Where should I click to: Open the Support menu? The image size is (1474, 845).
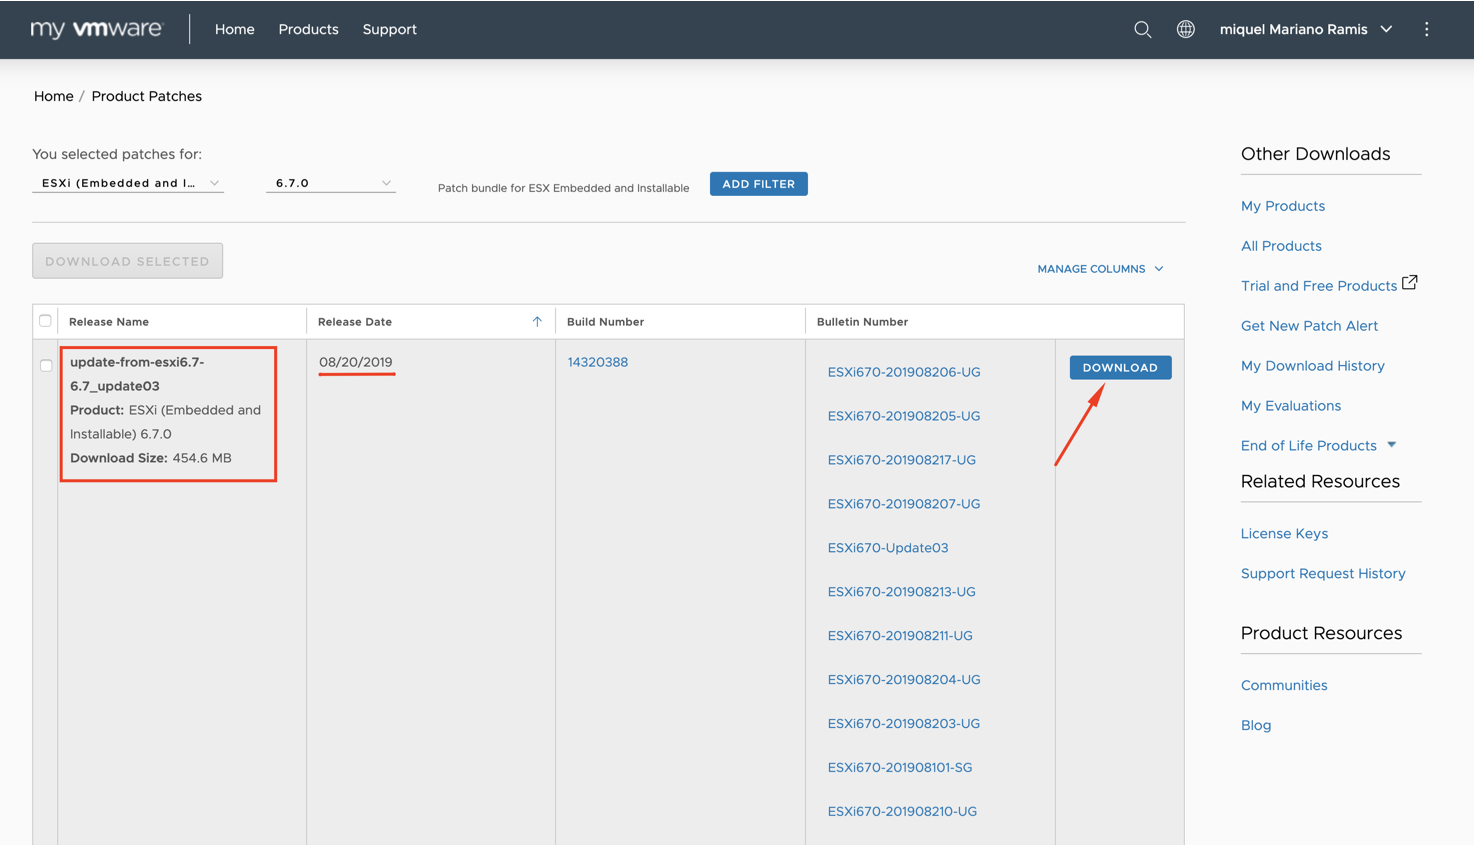[x=389, y=29]
